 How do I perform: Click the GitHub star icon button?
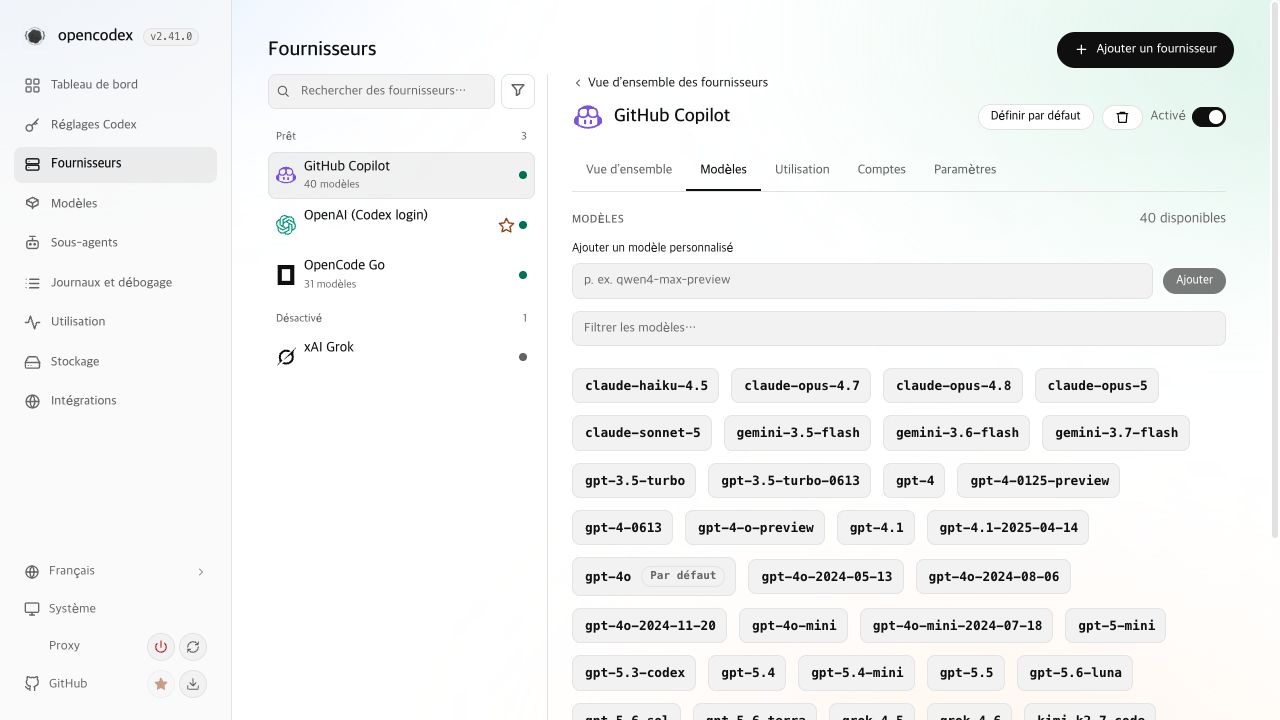pyautogui.click(x=160, y=684)
